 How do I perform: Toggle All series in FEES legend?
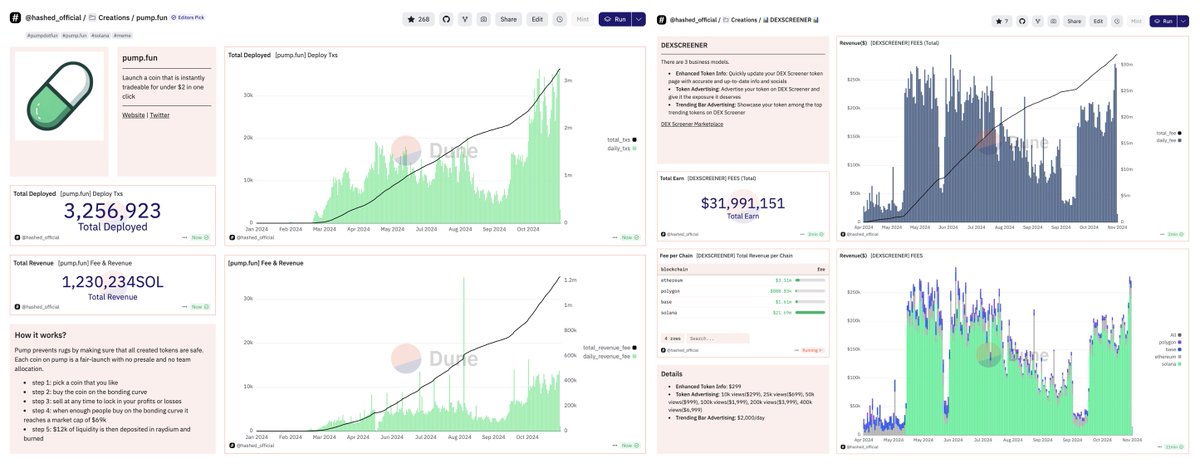tap(1176, 333)
